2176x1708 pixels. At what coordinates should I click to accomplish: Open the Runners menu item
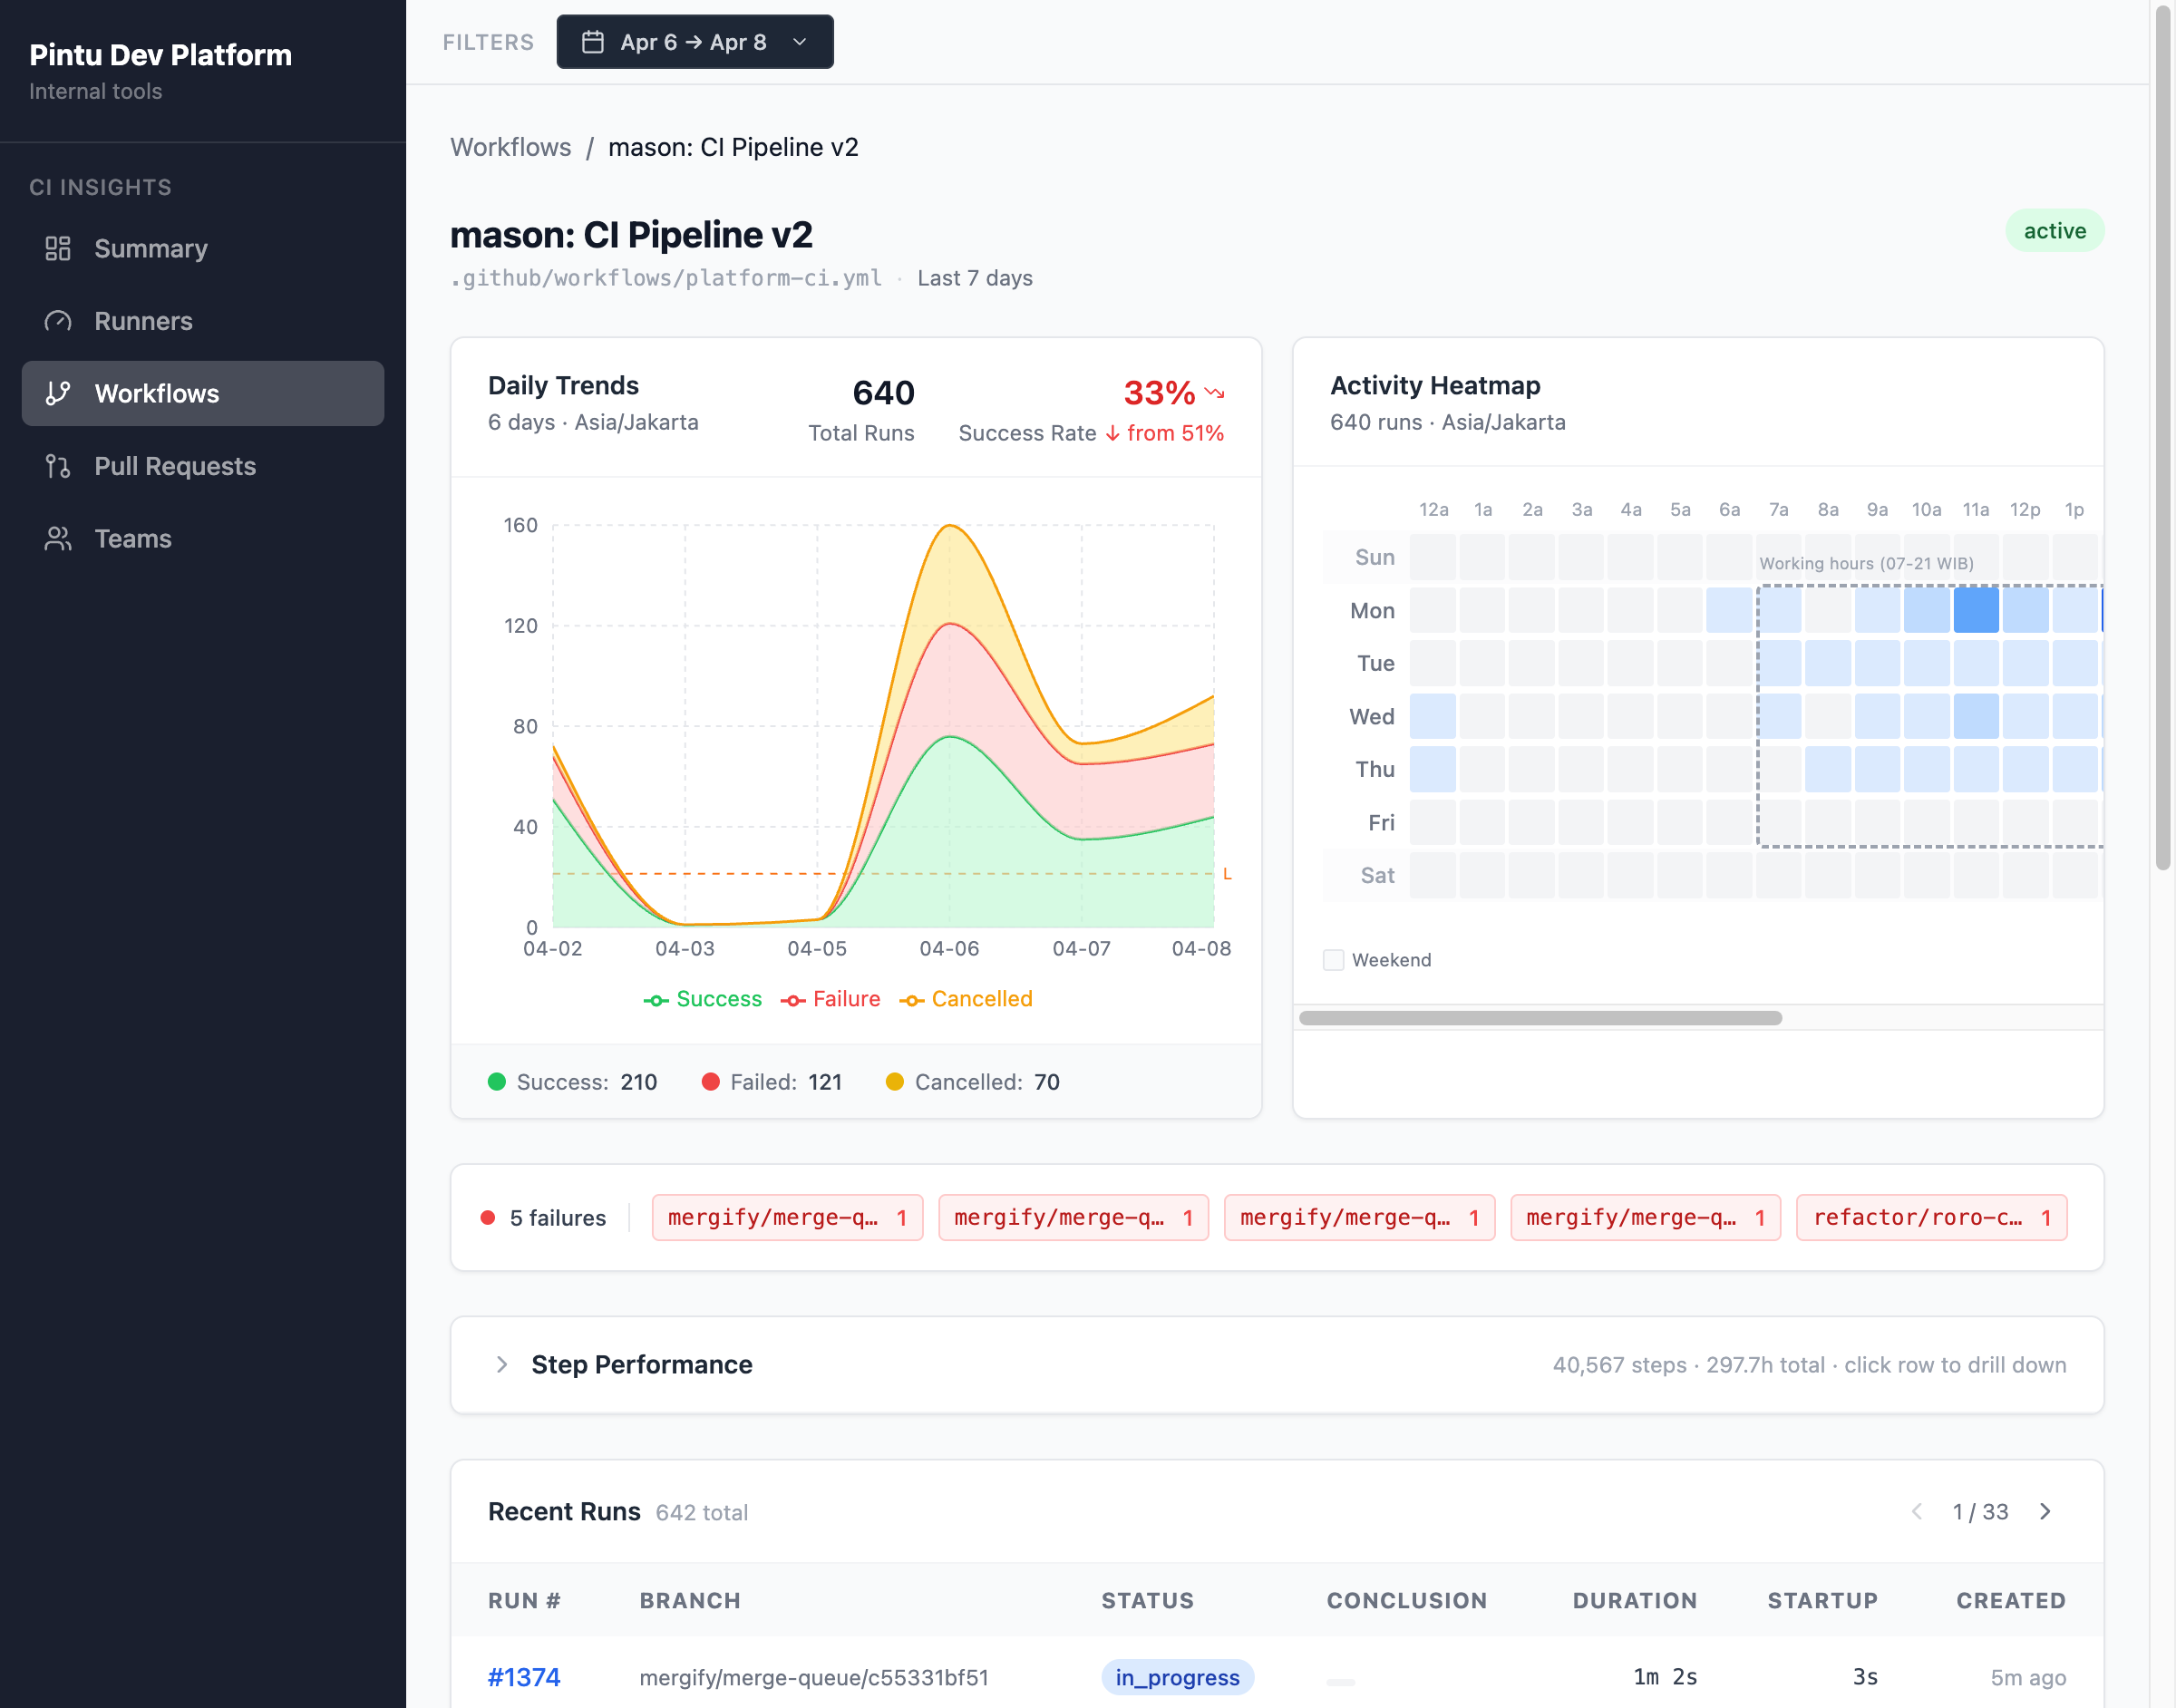(x=143, y=321)
